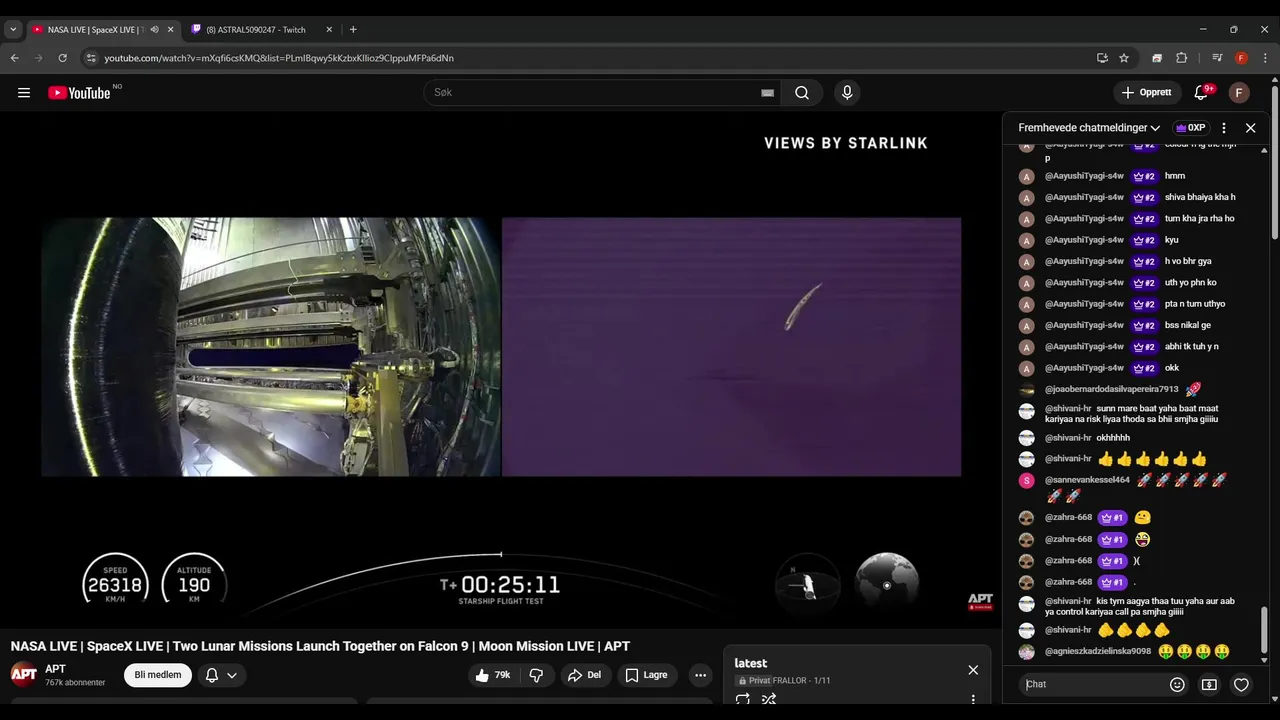This screenshot has width=1280, height=720.
Task: Click Bli medlem join button
Action: 158,675
